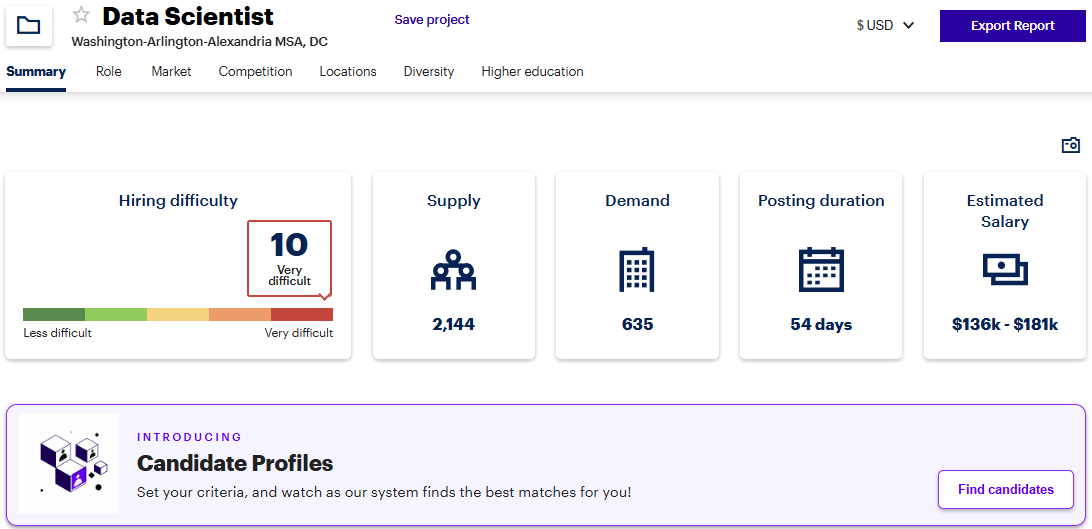Click the camera snapshot icon
The width and height of the screenshot is (1092, 529).
[1070, 145]
